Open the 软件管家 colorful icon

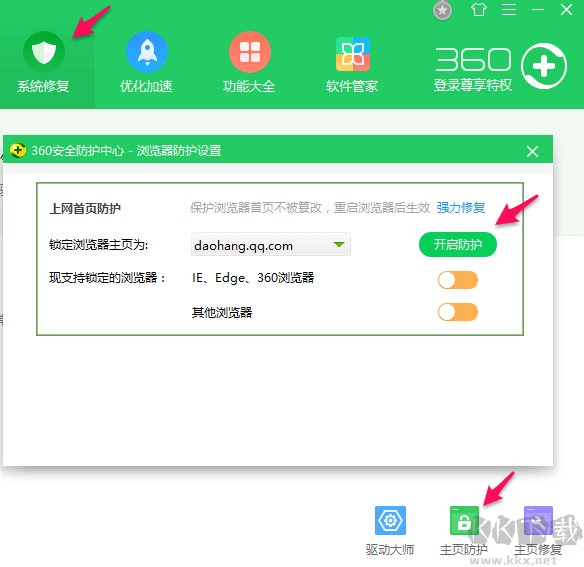point(353,54)
